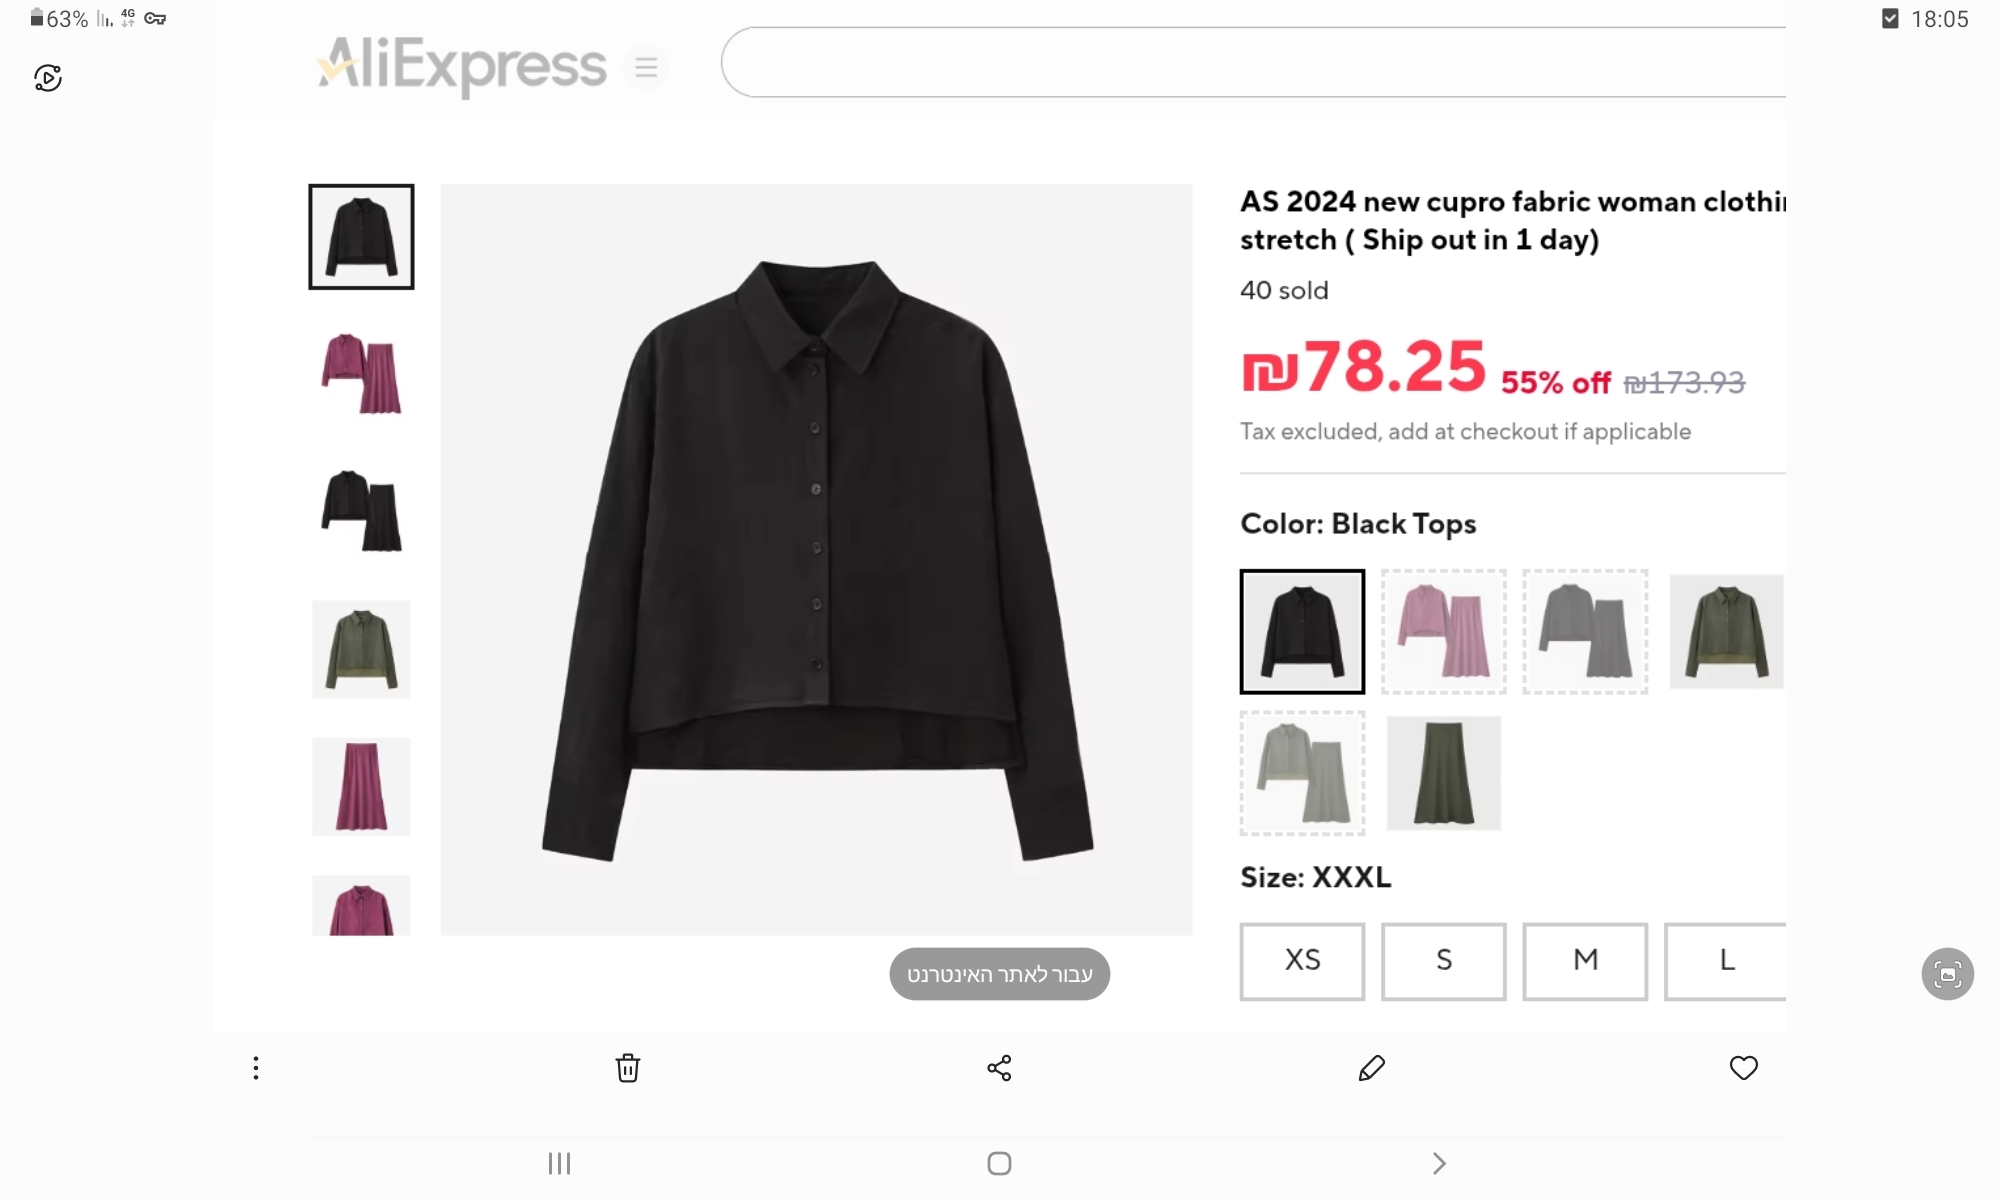Screen dimensions: 2000x1200
Task: Click the AliExpress logo
Action: point(461,65)
